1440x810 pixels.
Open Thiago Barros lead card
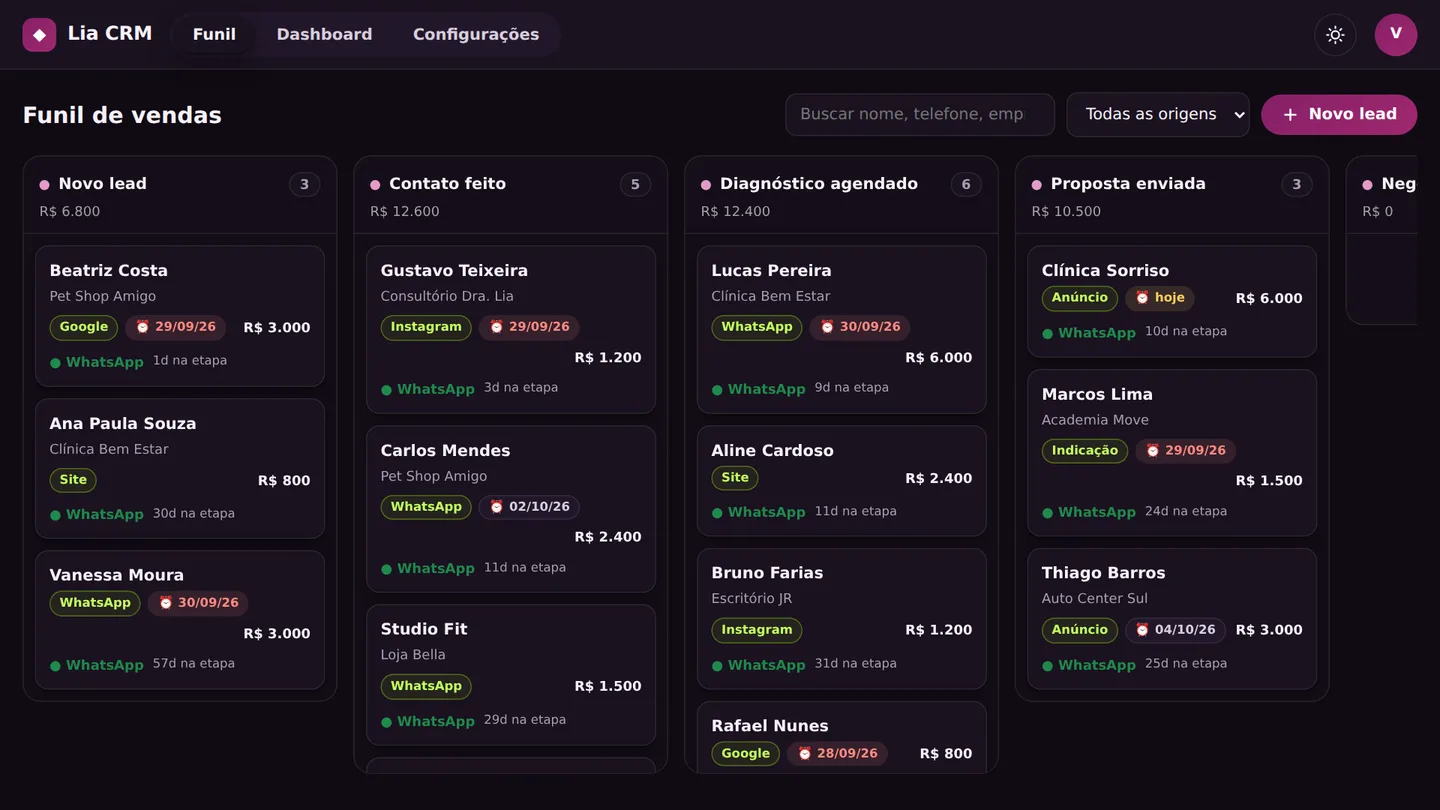tap(1172, 619)
